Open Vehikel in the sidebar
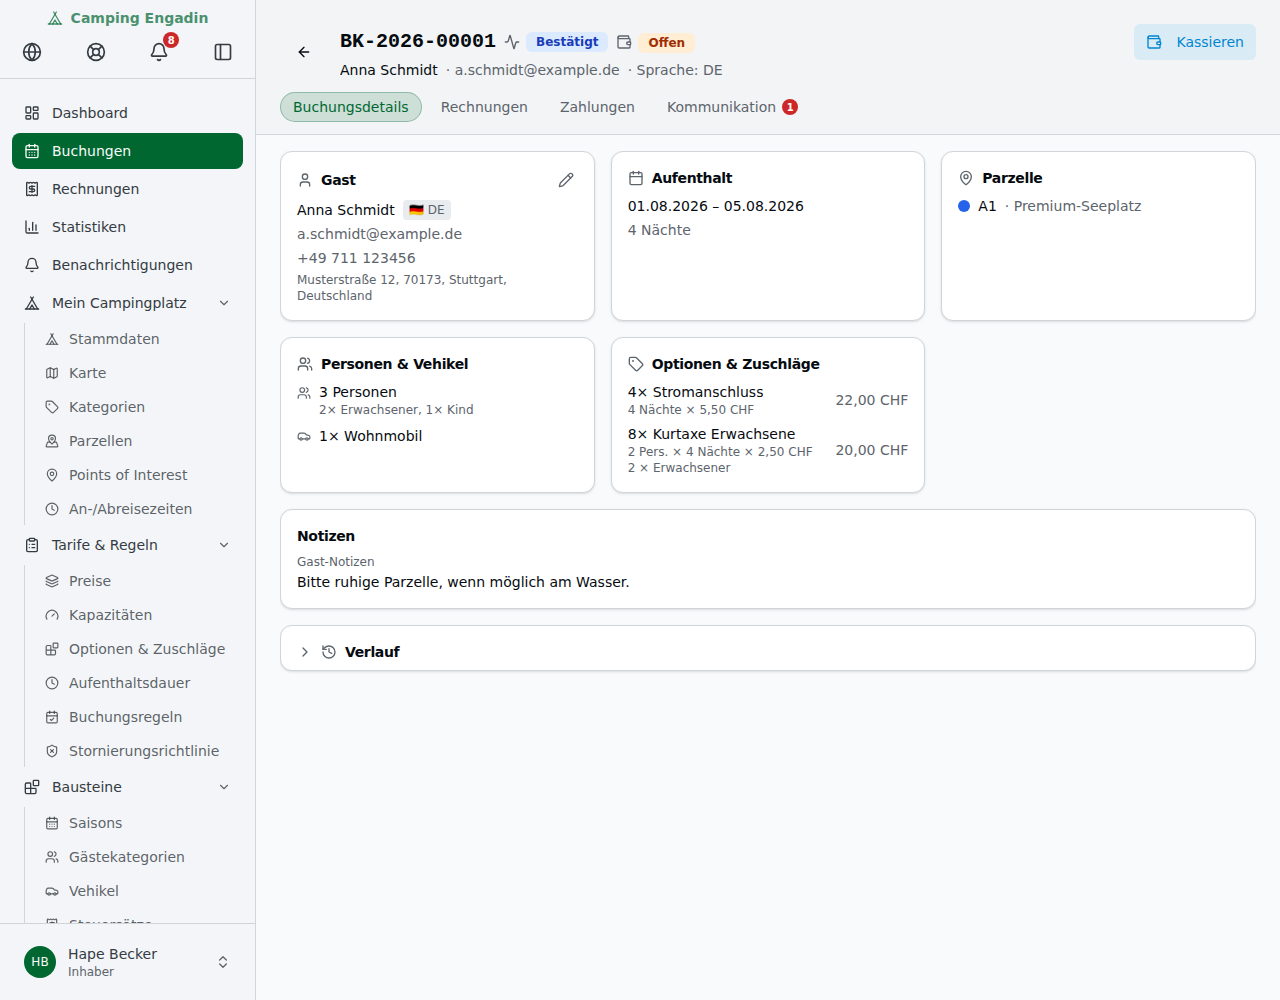The height and width of the screenshot is (1000, 1280). [138, 891]
